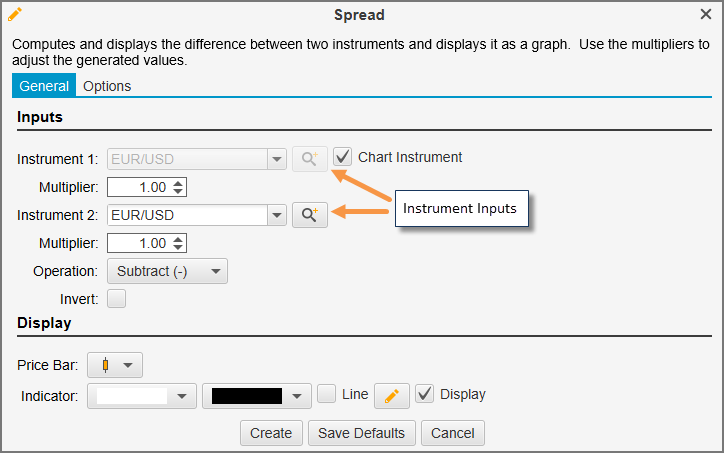This screenshot has width=724, height=453.
Task: Uncheck the indicator Display checkbox
Action: 424,394
